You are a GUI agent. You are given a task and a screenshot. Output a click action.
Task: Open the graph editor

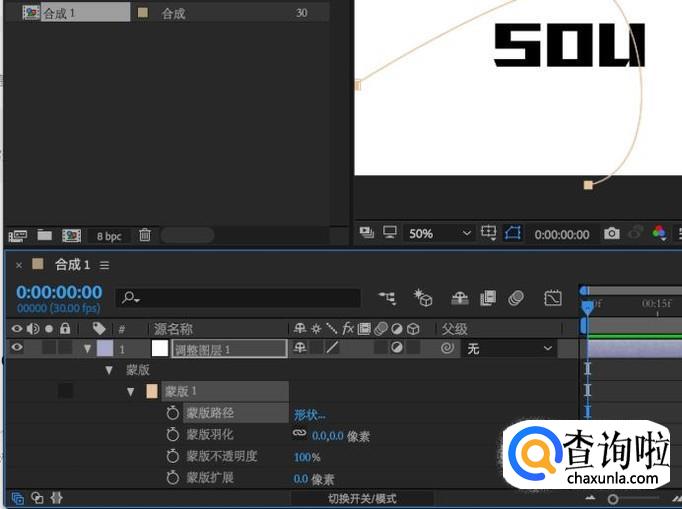(553, 298)
